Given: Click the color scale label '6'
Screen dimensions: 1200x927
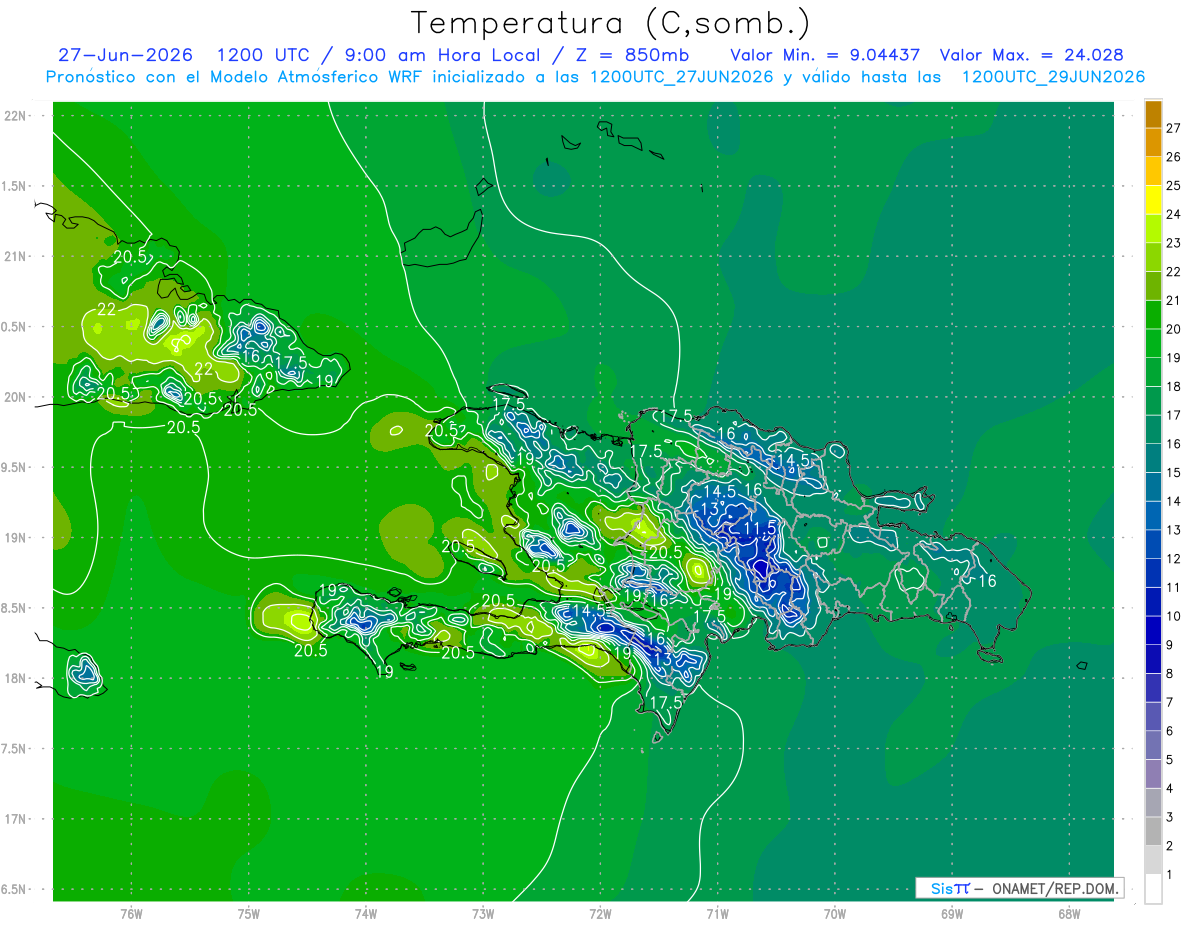Looking at the screenshot, I should (x=1170, y=731).
